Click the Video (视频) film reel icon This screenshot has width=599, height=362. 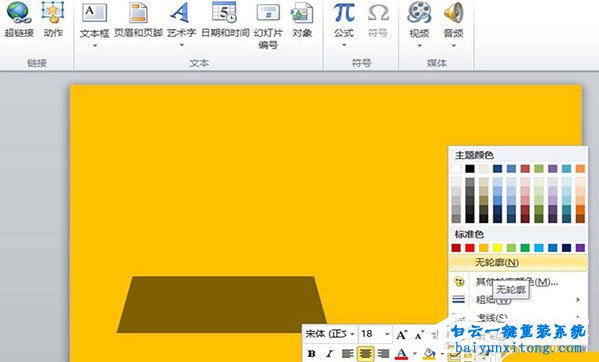[419, 12]
